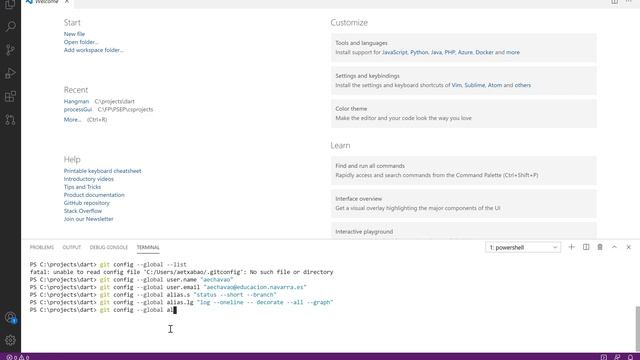Open Printable keyboard cheatsheet link
Image resolution: width=640 pixels, height=360 pixels.
pos(102,171)
